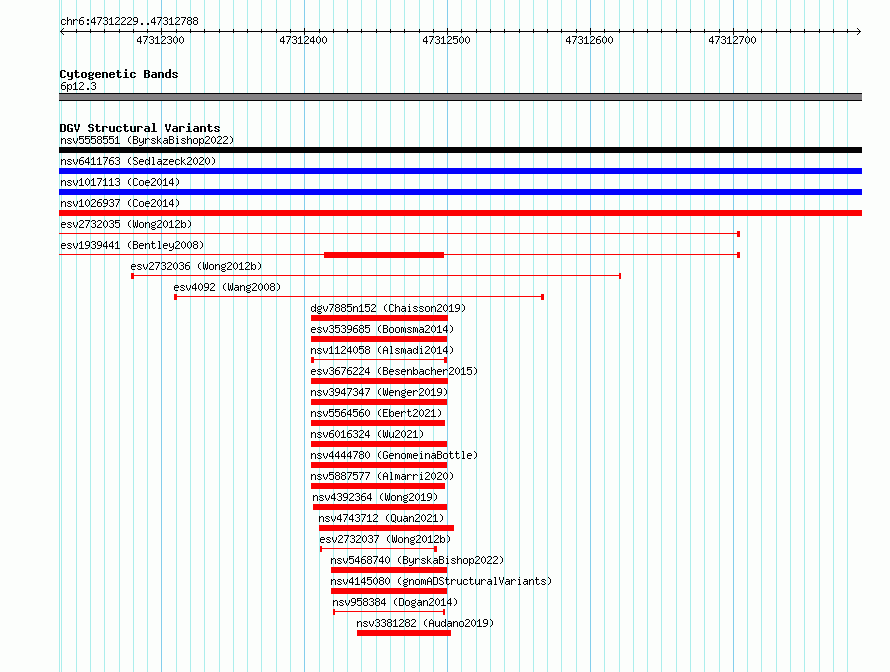
Task: Click the red bar under nsv5887577
Action: click(378, 486)
